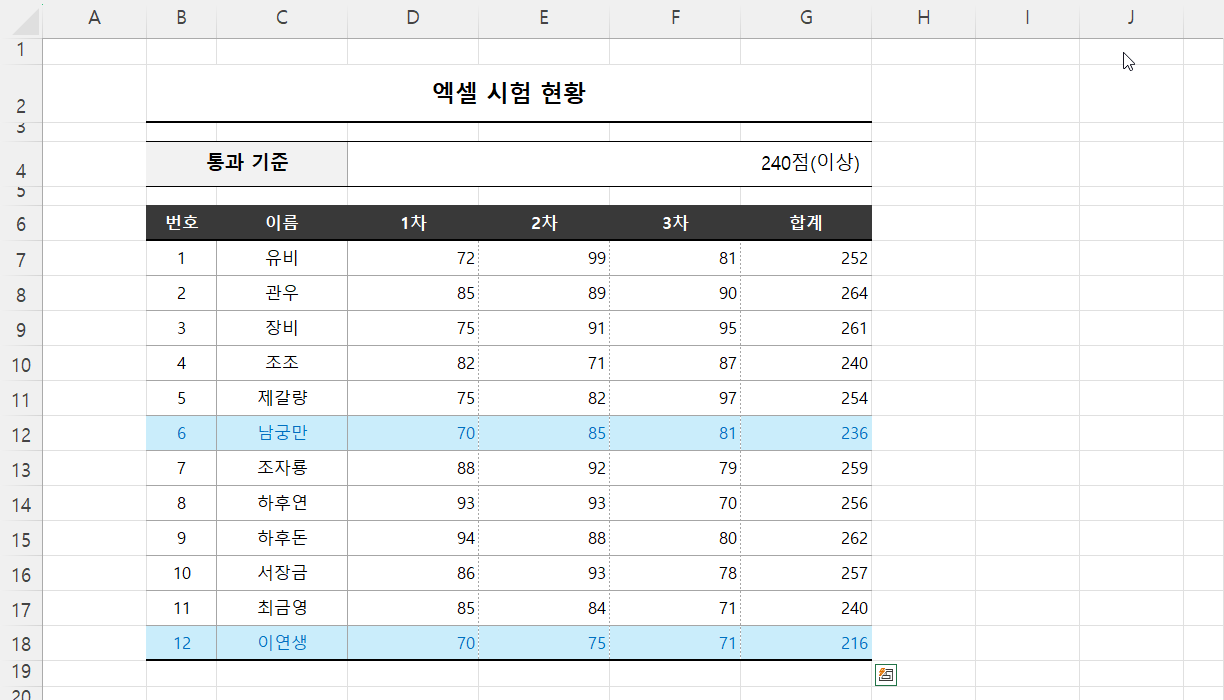1224x700 pixels.
Task: Select row 4 header
Action: [x=21, y=164]
